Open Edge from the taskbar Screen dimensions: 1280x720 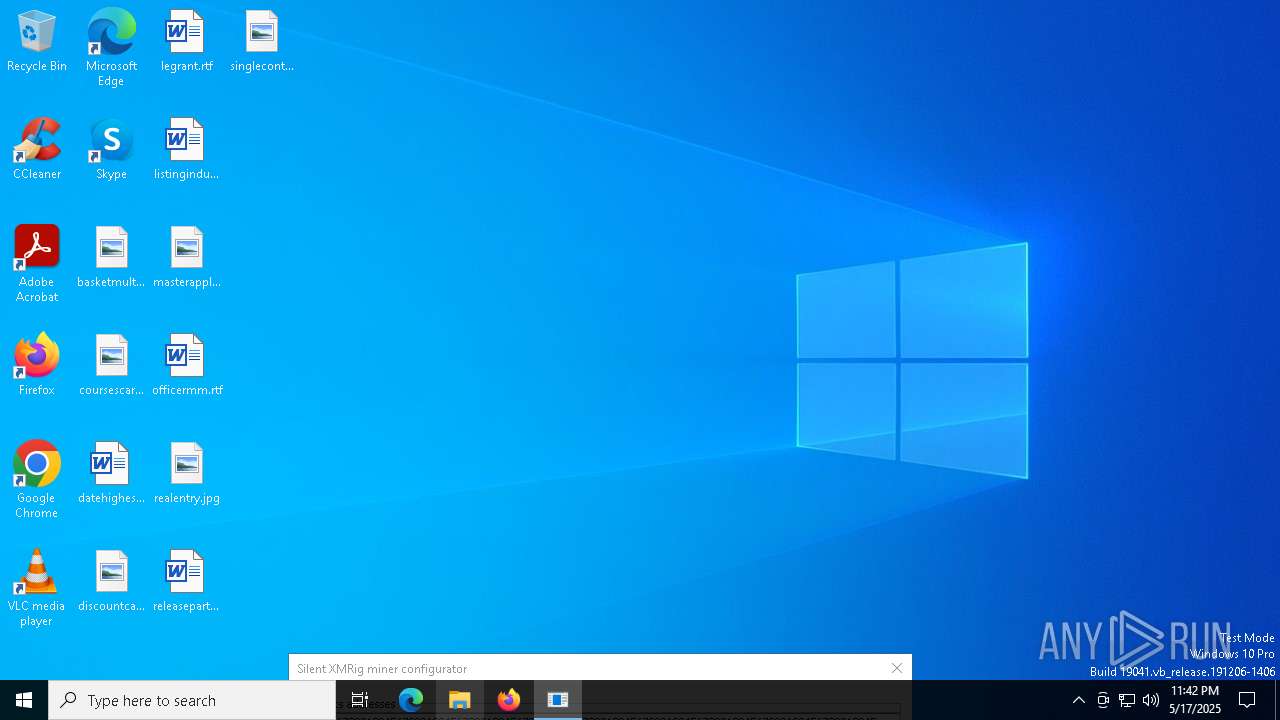[x=411, y=700]
